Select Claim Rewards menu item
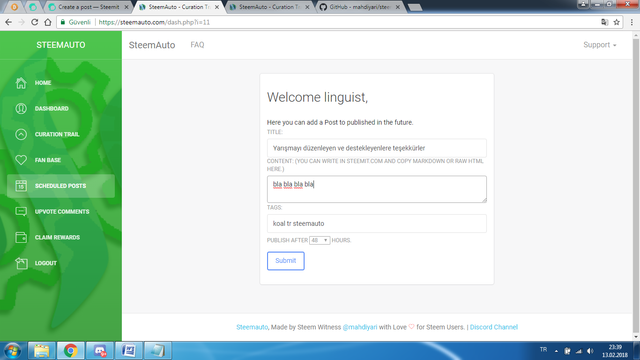 pos(57,237)
